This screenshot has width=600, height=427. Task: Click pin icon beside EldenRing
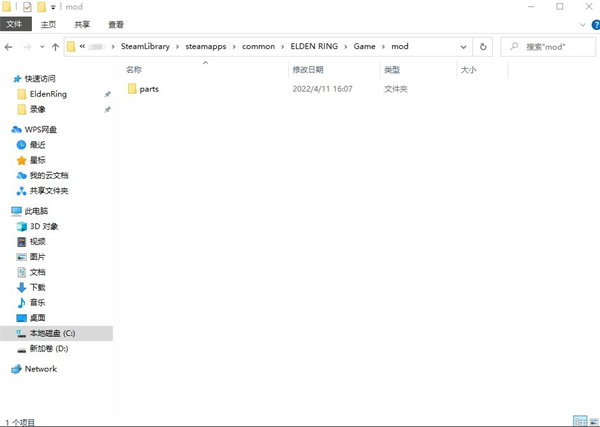(108, 94)
